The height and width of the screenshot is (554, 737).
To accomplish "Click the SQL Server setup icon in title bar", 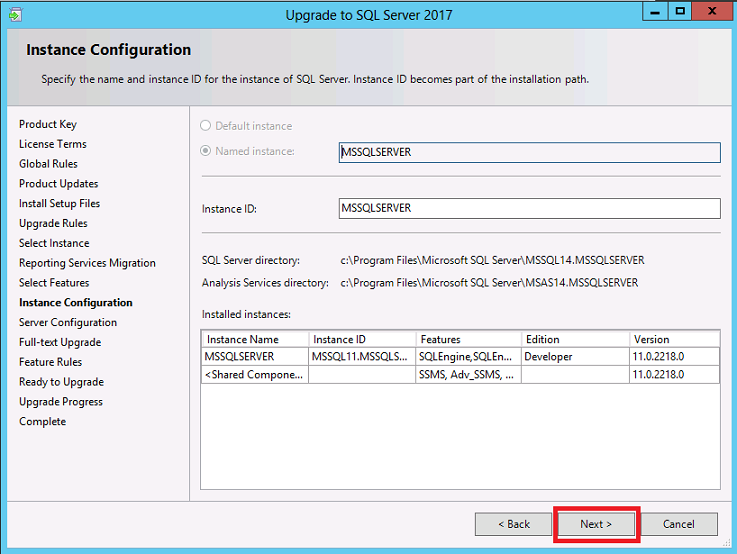I will click(15, 15).
